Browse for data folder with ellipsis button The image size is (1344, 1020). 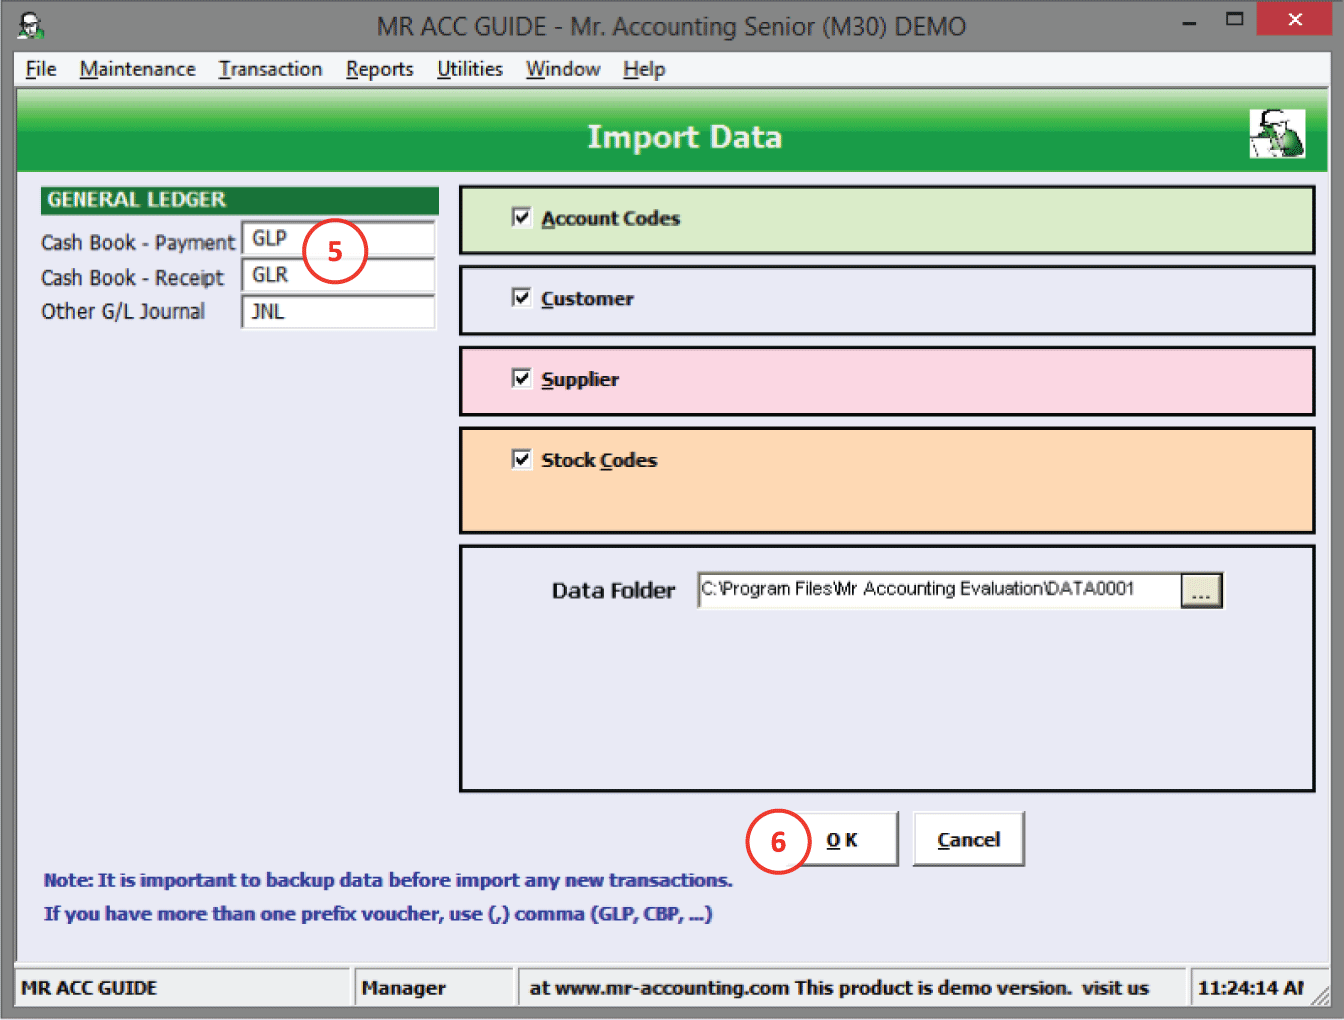point(1201,590)
